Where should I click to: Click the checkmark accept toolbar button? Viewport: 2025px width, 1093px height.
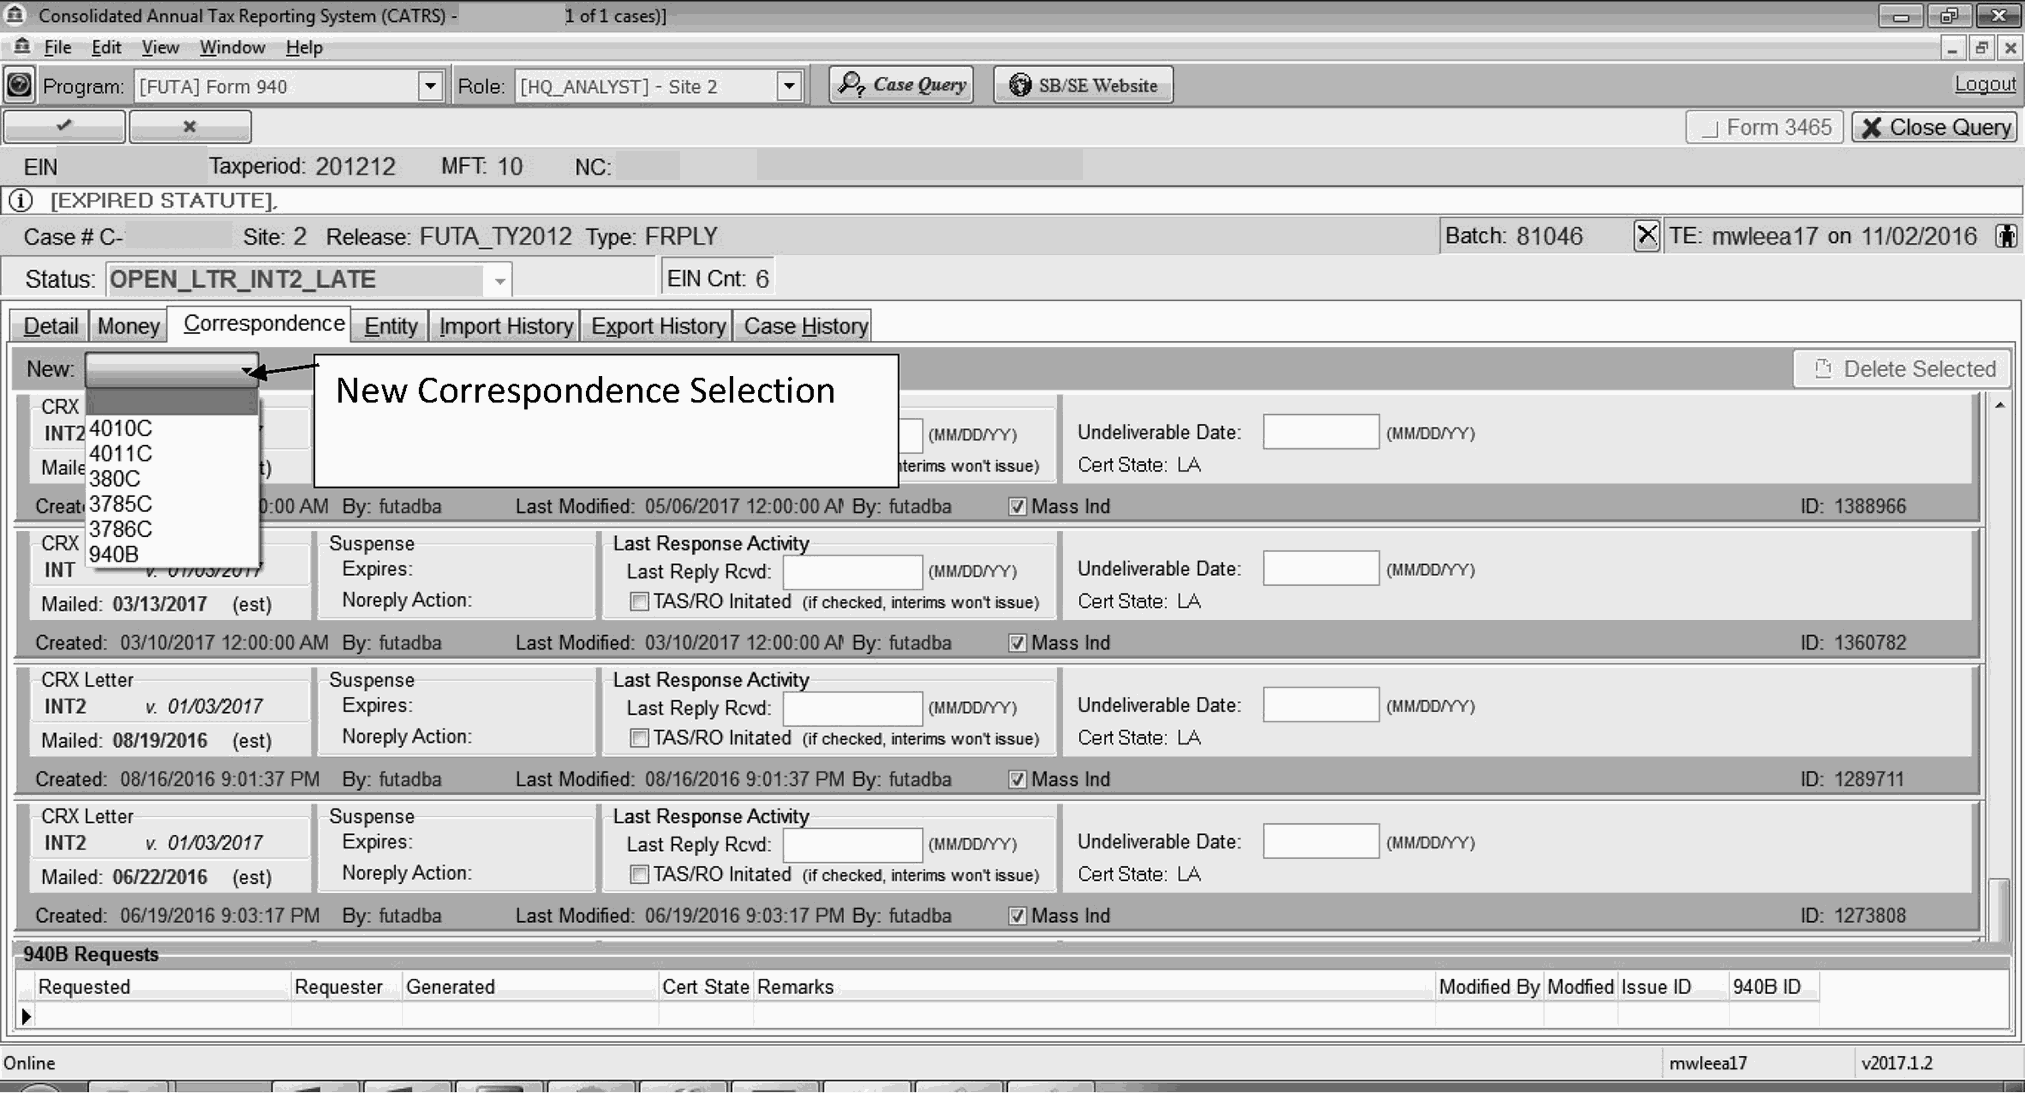click(64, 126)
